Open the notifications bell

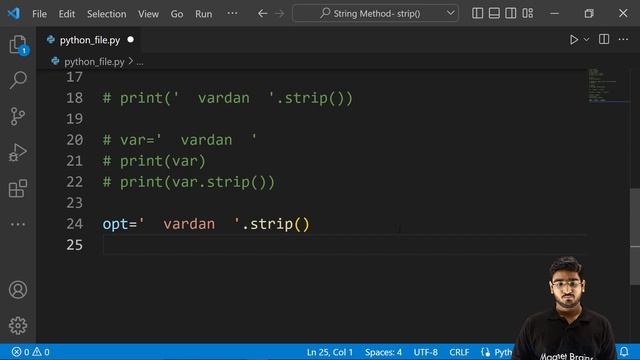[624, 351]
